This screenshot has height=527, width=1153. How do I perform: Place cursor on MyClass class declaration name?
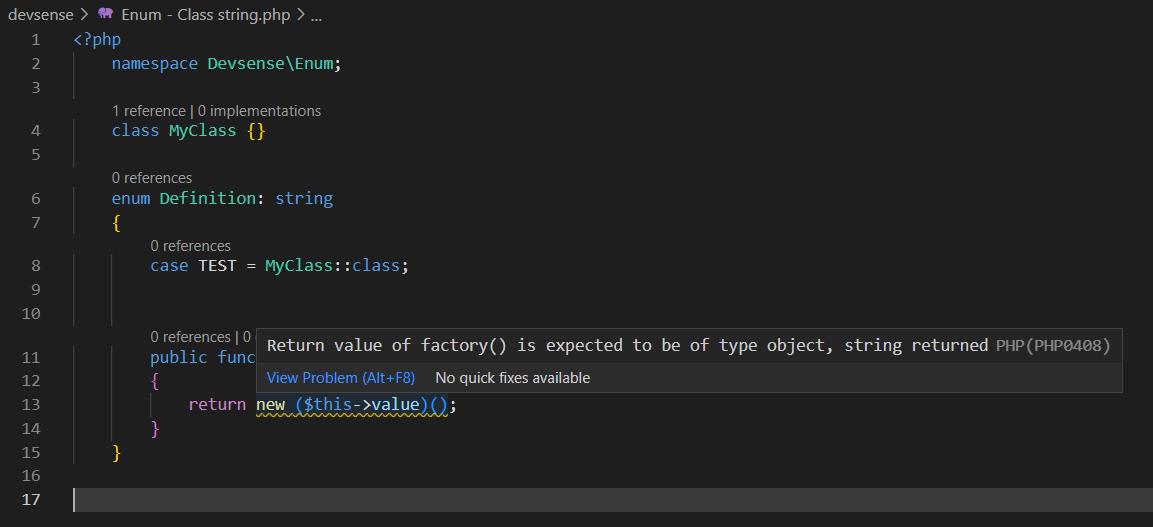pos(202,131)
